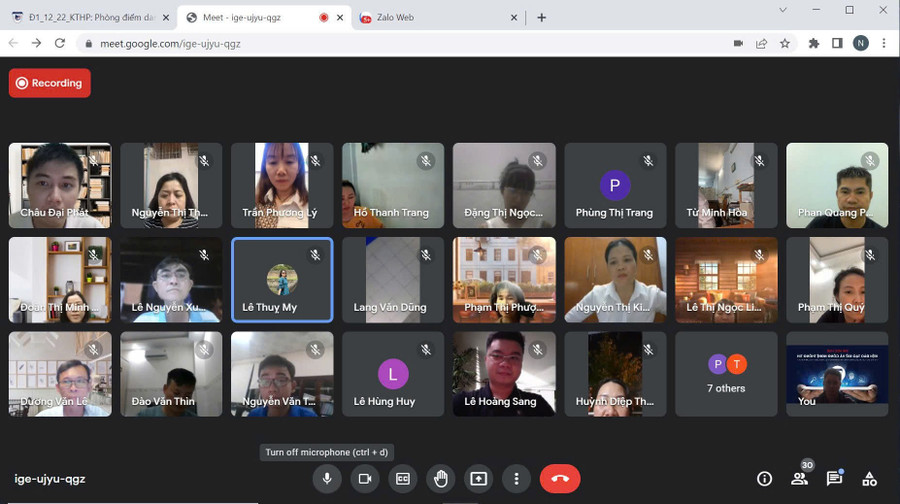Open the chat with everyone icon
The width and height of the screenshot is (900, 504).
tap(835, 478)
